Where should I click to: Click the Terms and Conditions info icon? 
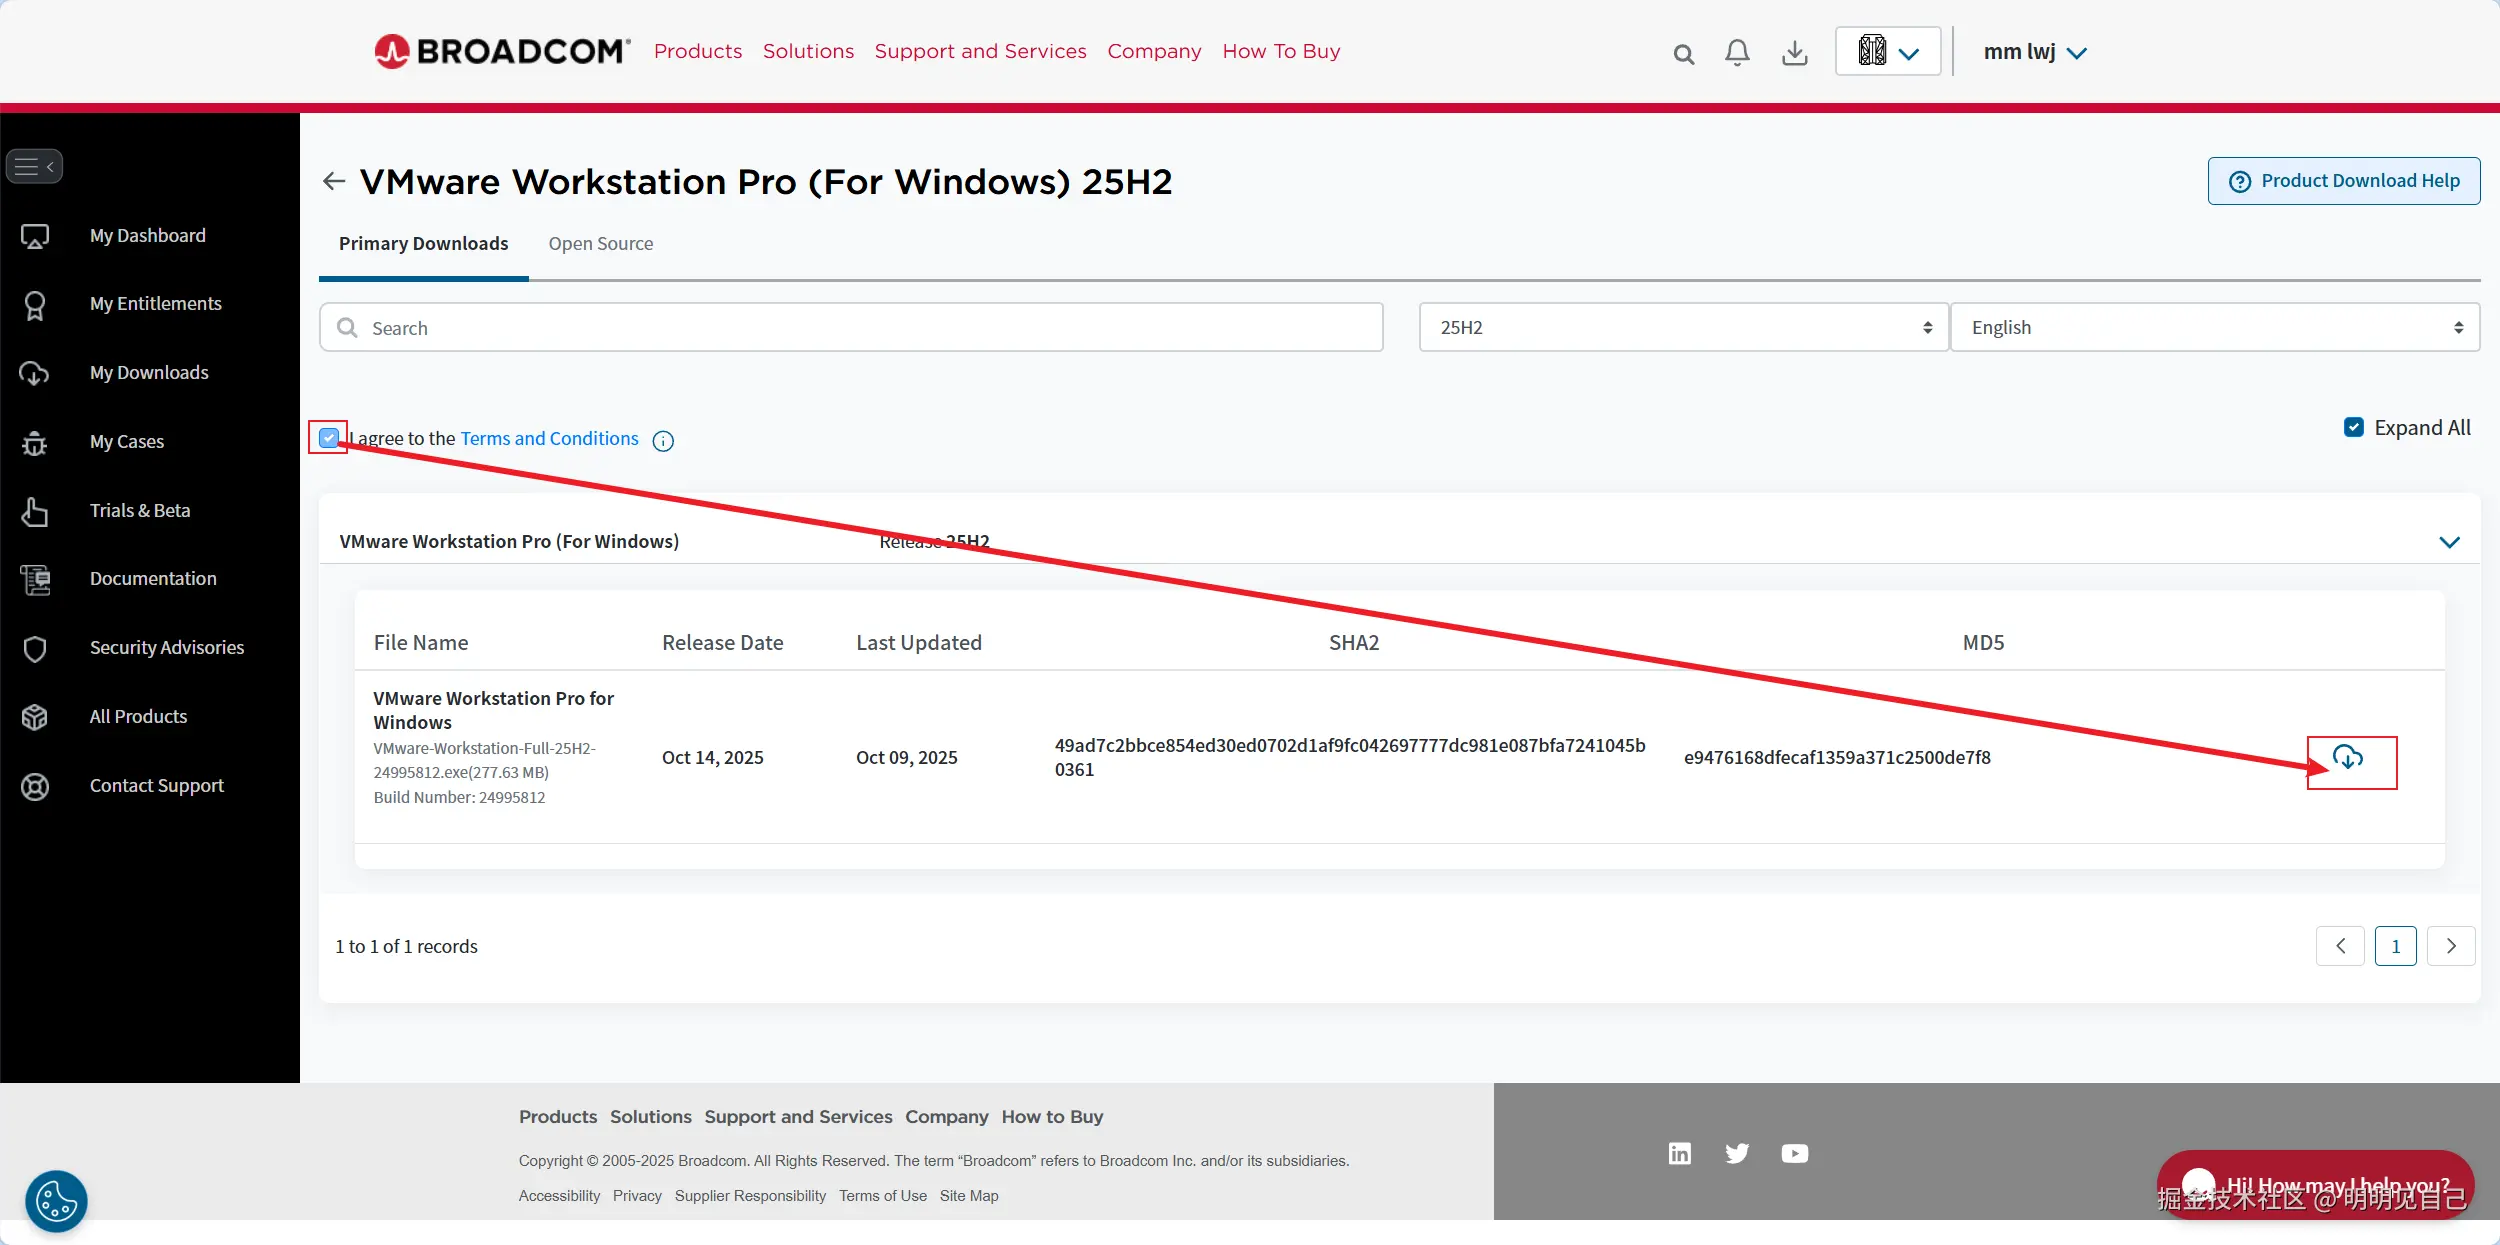663,441
